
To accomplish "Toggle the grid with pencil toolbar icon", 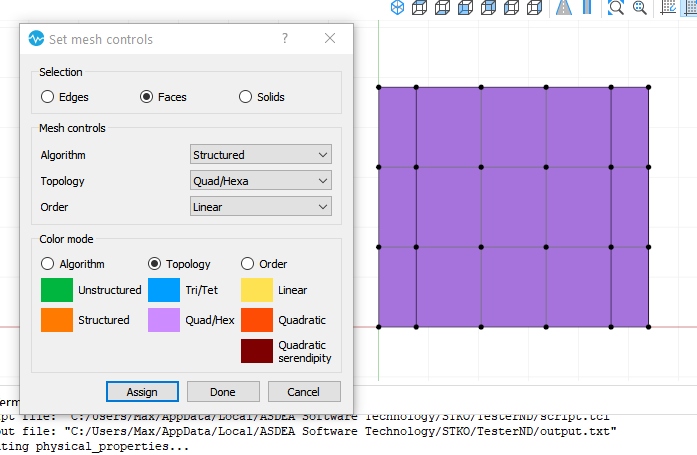I will [669, 8].
